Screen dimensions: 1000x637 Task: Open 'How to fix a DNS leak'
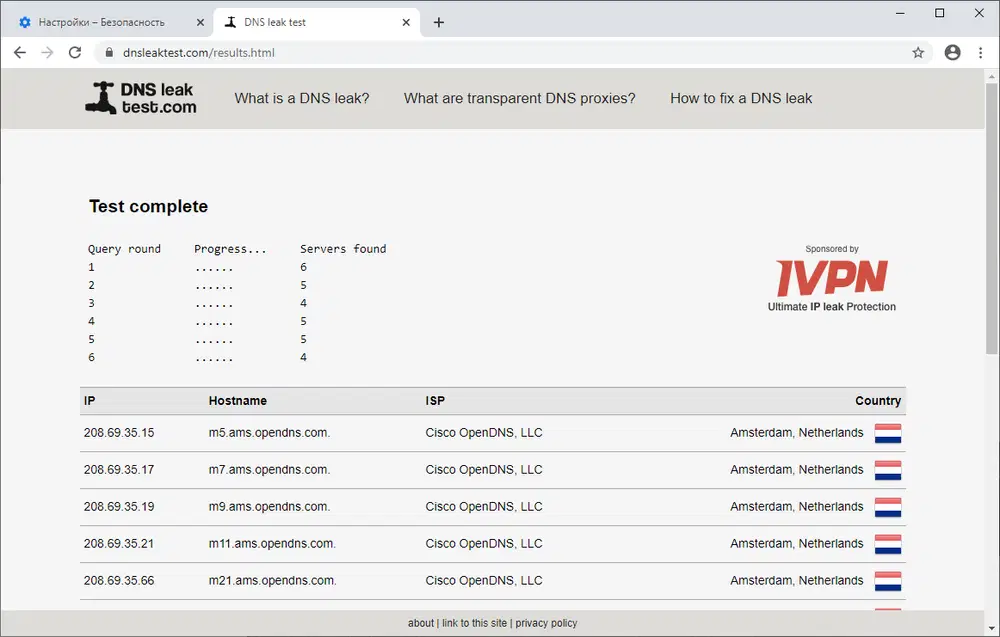click(741, 98)
